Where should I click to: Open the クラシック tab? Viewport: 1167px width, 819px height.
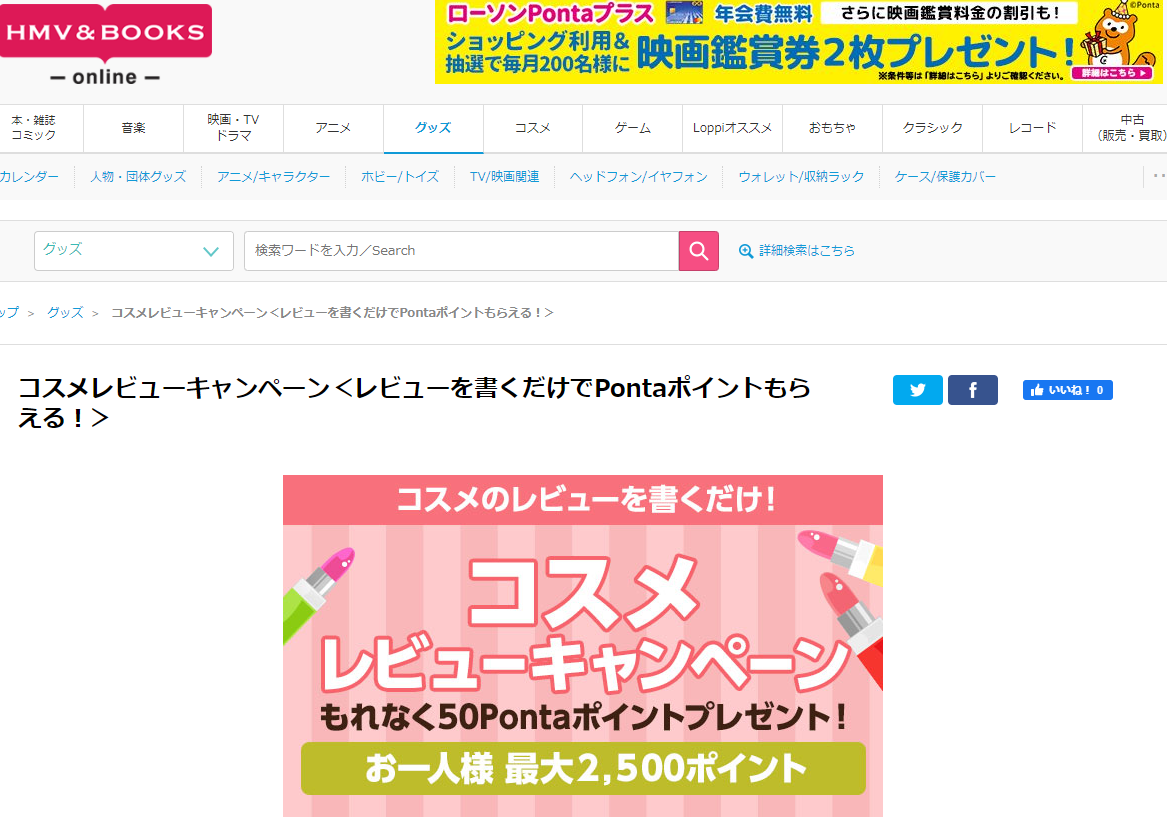[x=933, y=128]
